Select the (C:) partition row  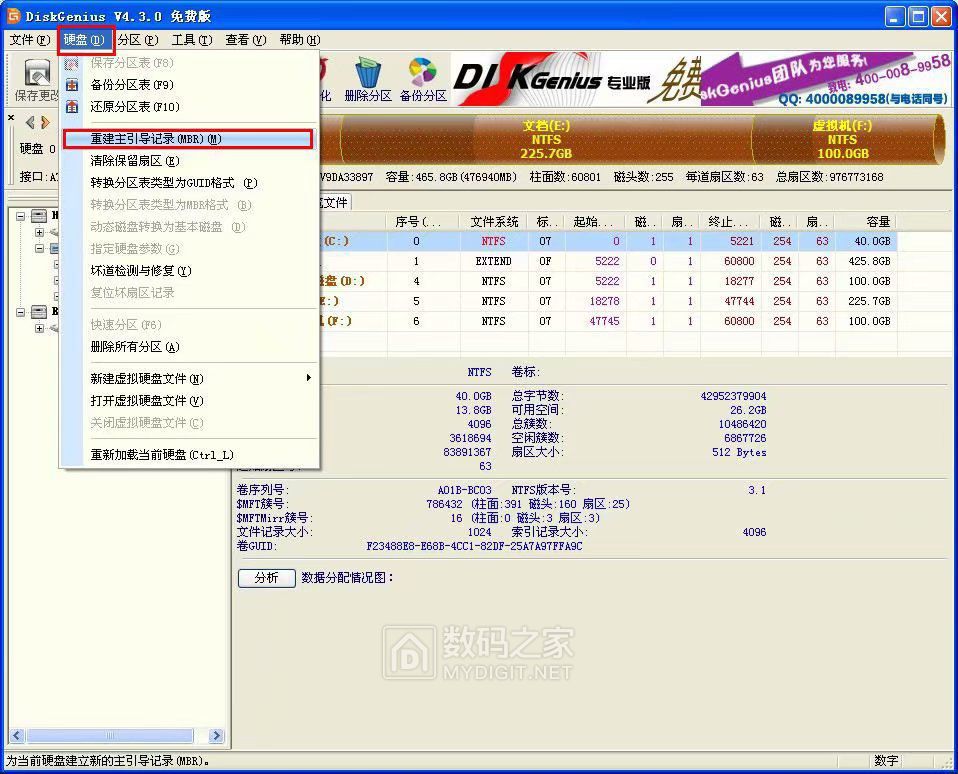coord(607,241)
